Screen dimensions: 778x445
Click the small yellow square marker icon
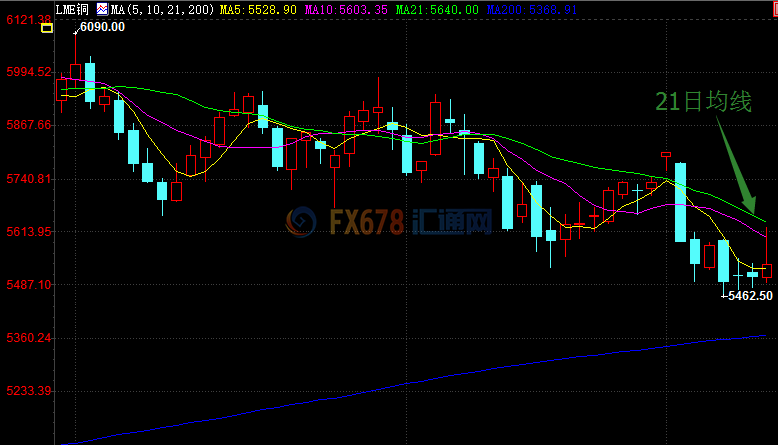click(46, 29)
